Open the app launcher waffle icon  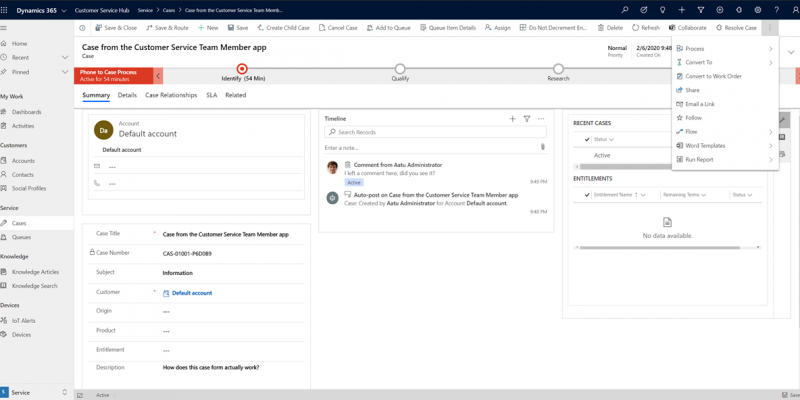click(x=5, y=10)
